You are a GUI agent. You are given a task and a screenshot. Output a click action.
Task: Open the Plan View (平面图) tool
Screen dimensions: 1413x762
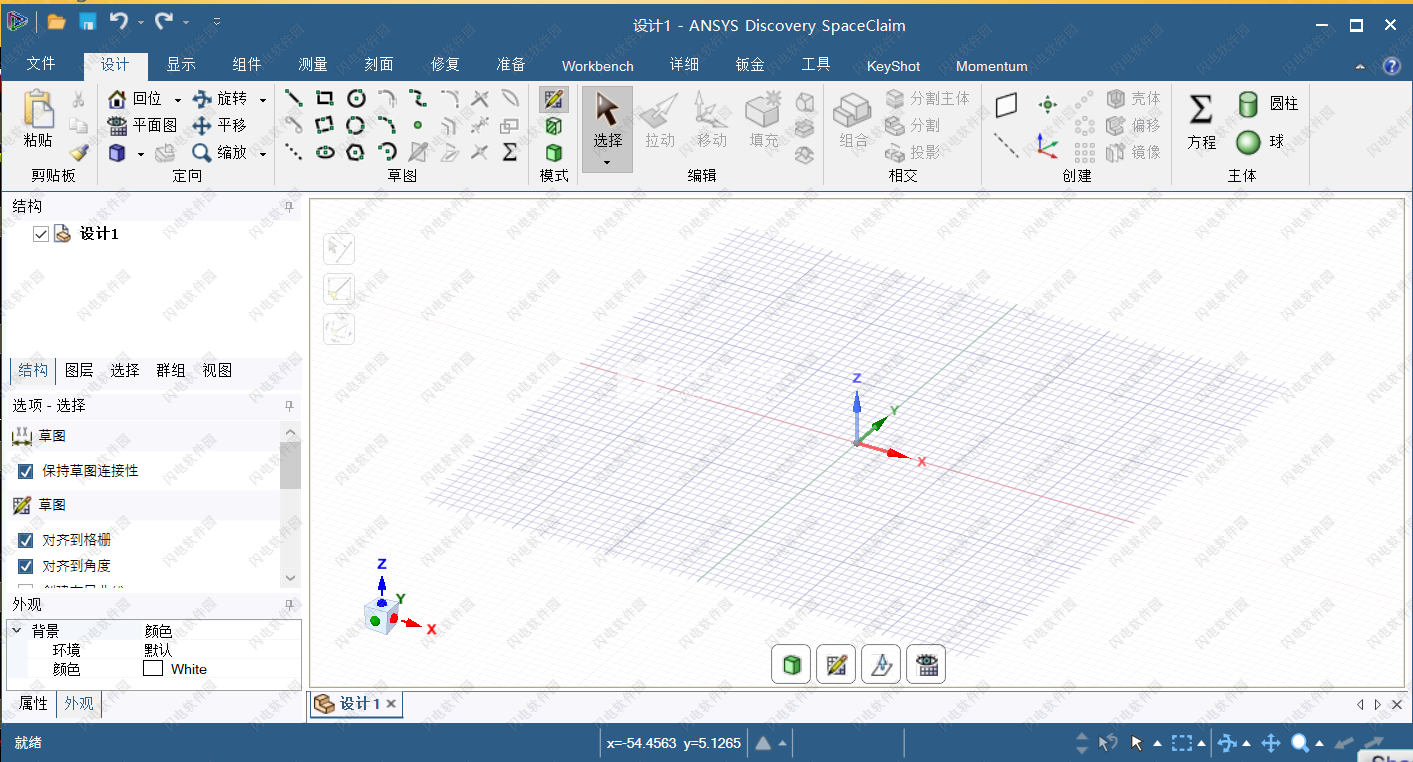pyautogui.click(x=142, y=125)
